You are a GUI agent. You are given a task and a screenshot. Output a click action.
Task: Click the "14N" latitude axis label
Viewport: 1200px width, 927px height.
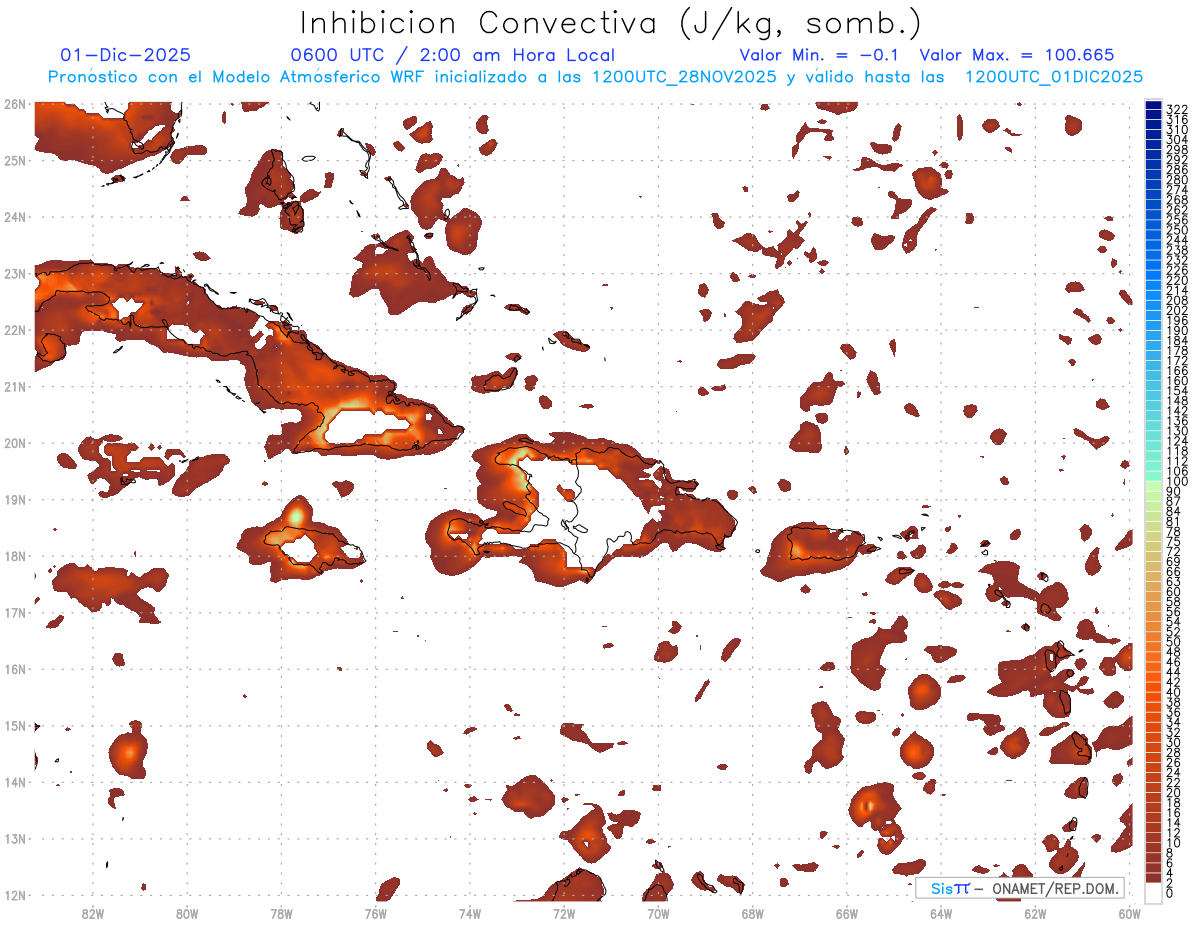(14, 782)
